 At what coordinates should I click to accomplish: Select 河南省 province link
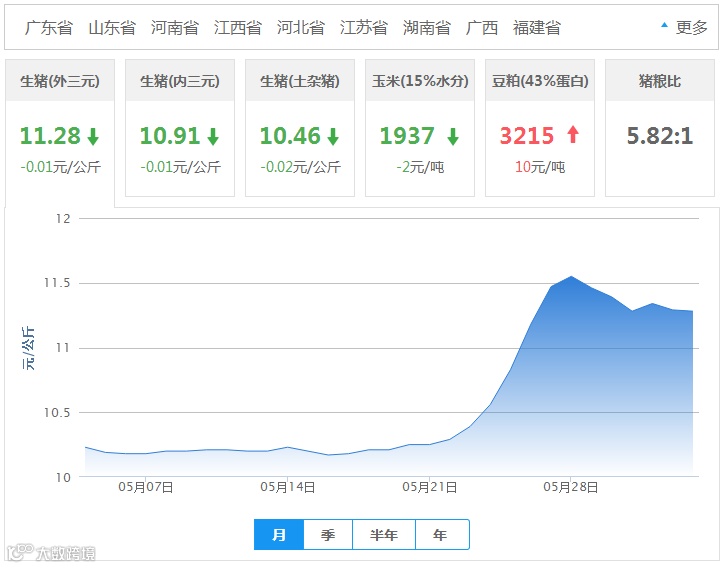(175, 28)
